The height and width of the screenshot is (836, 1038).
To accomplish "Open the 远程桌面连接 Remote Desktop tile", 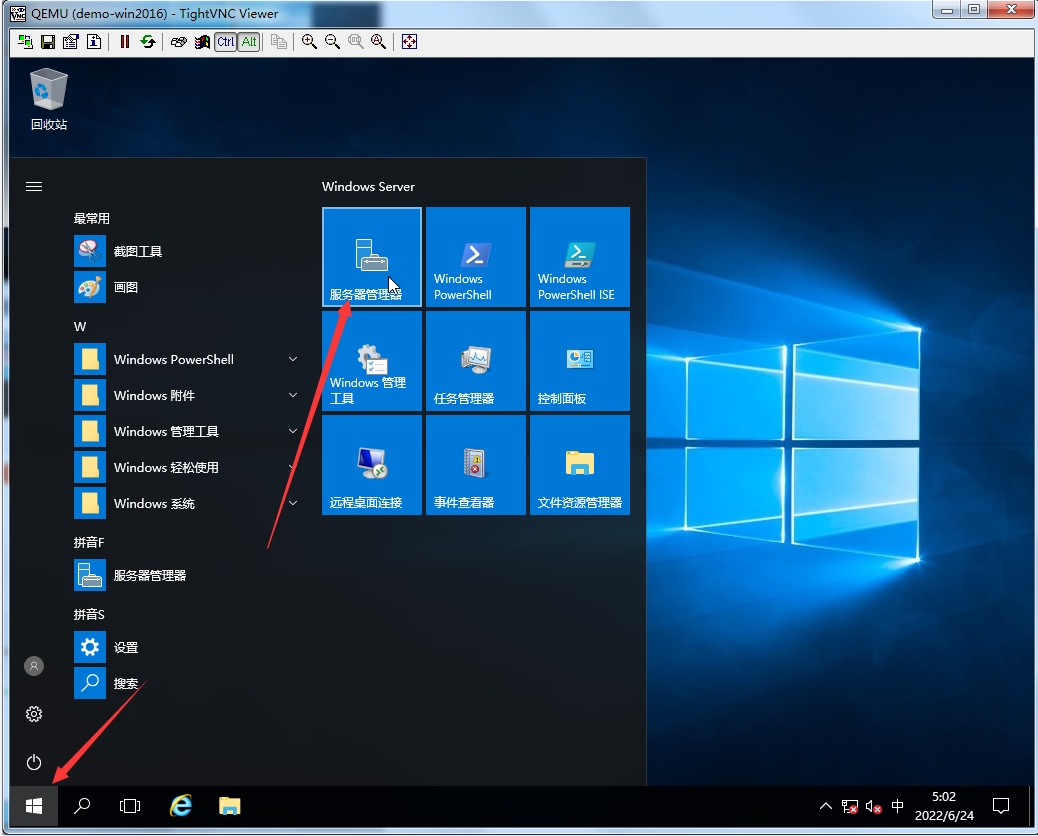I will click(371, 465).
